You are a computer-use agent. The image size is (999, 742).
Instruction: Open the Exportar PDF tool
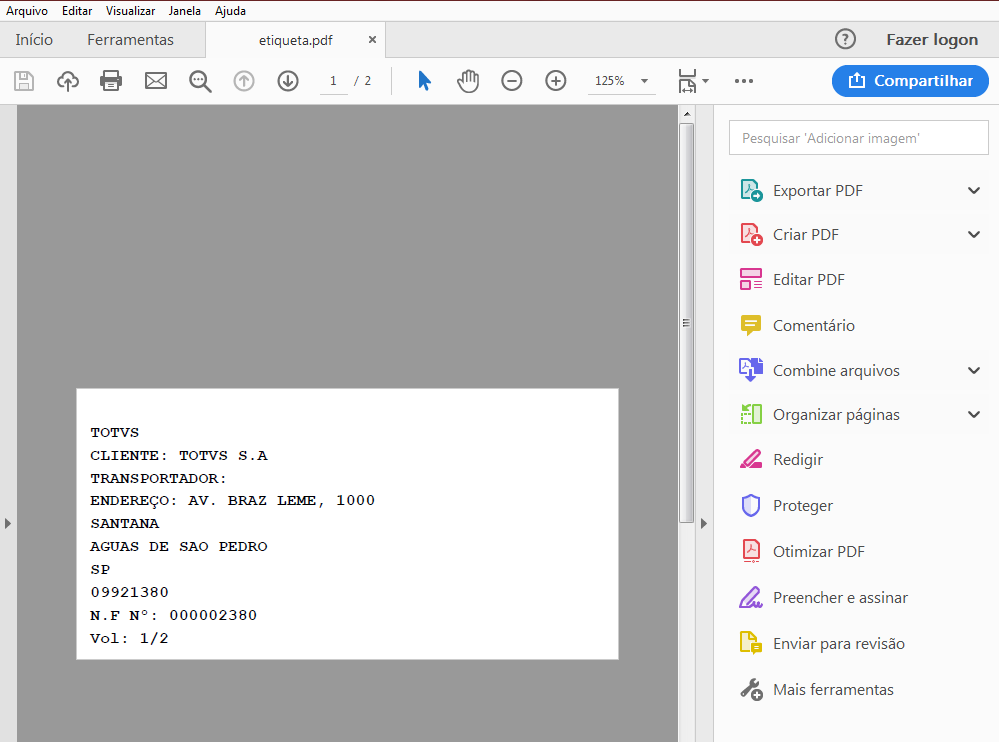click(x=817, y=190)
